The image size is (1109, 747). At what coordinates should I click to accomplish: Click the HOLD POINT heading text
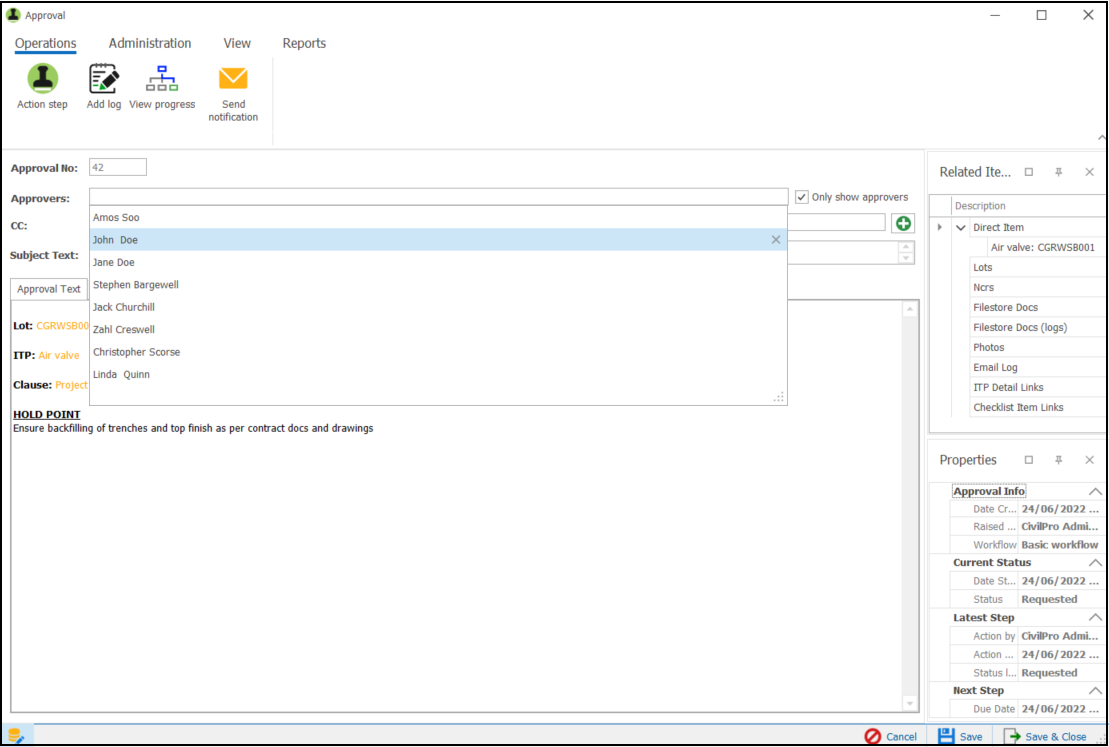[47, 415]
